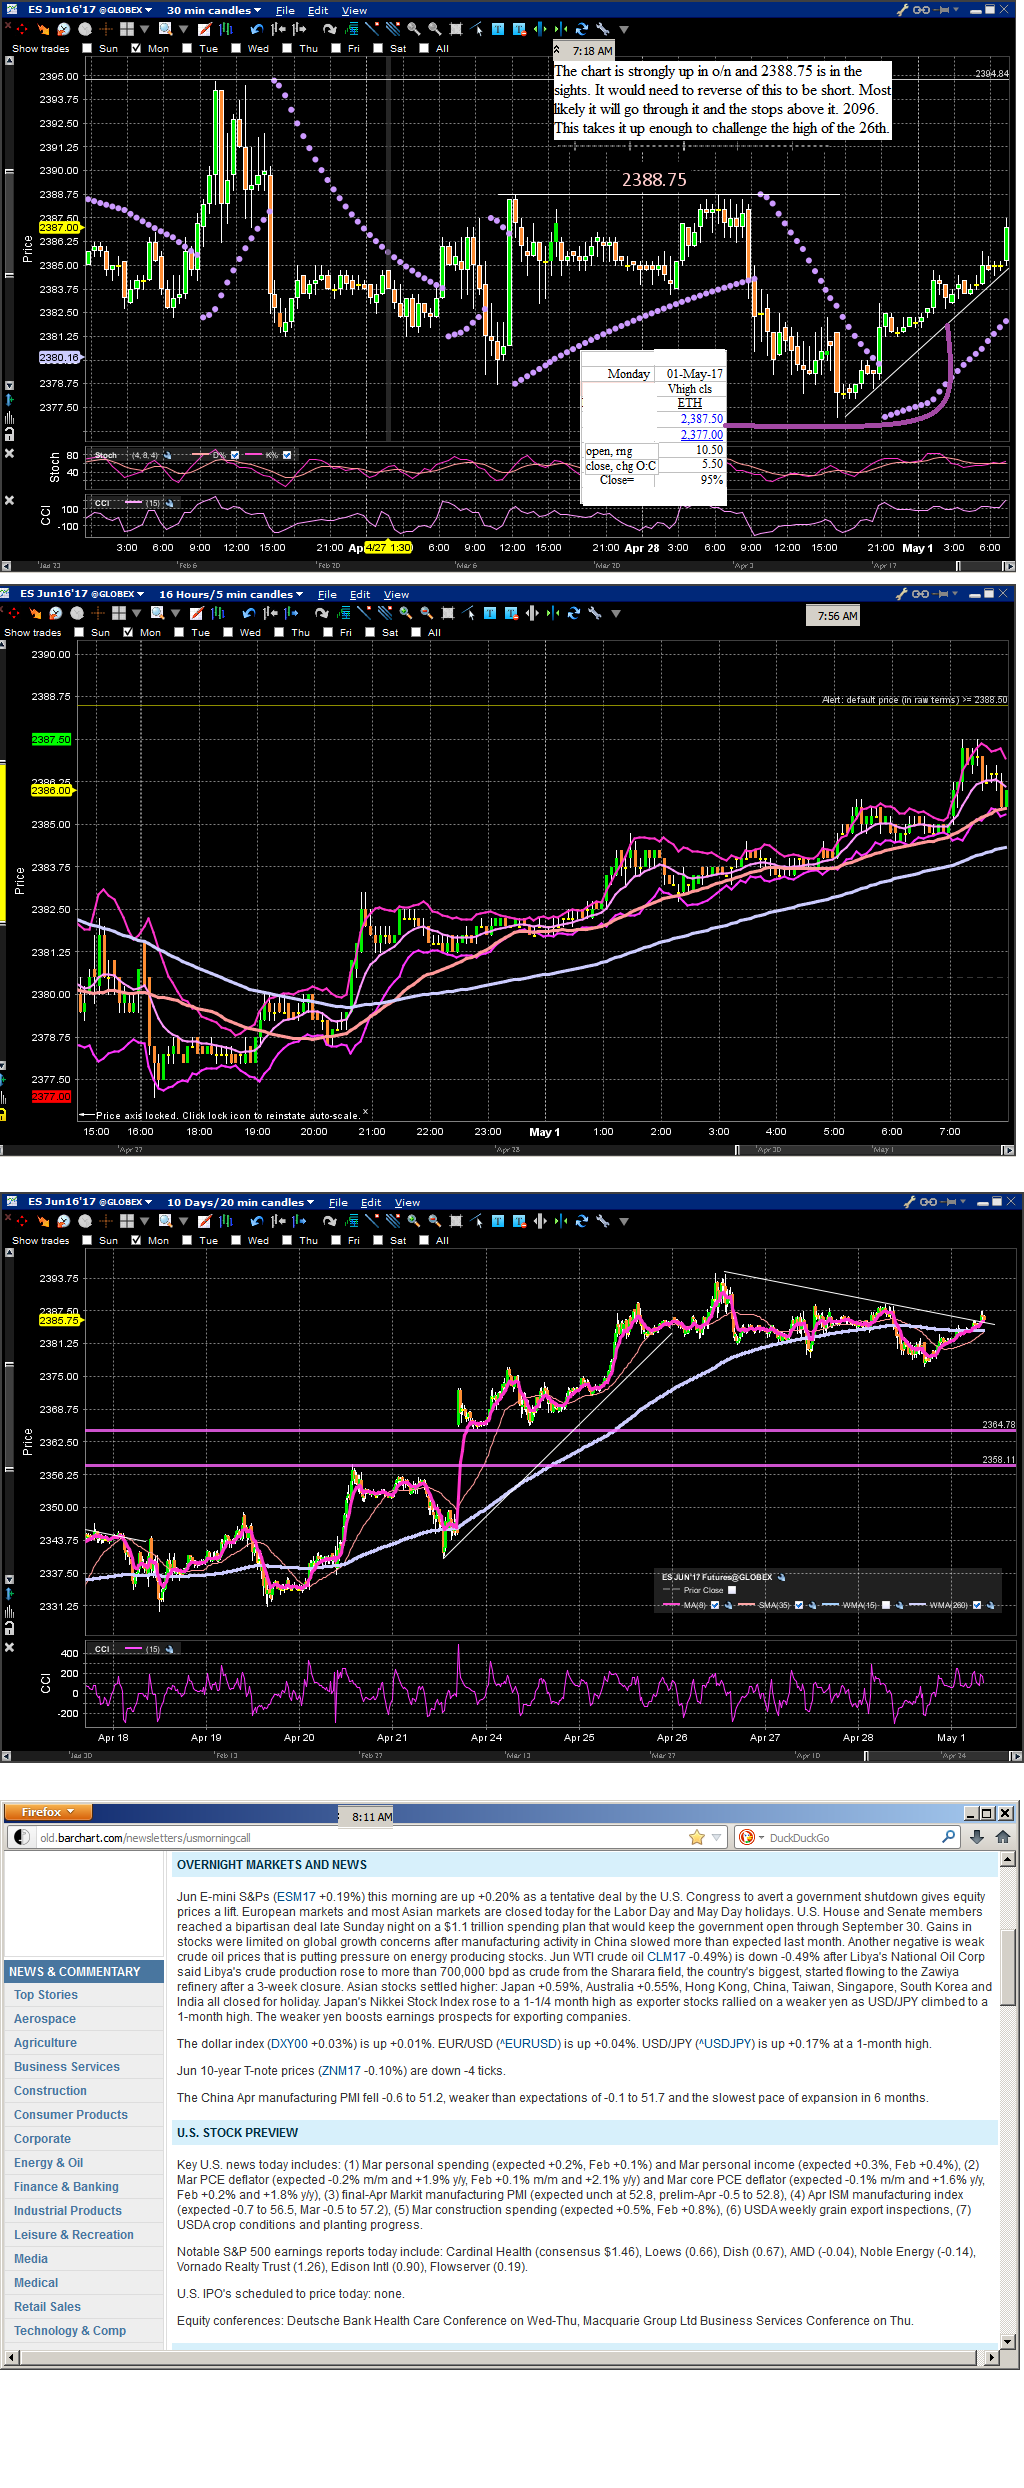Open the File menu in the 5 min chart window
The width and height of the screenshot is (1024, 2488).
click(x=327, y=594)
